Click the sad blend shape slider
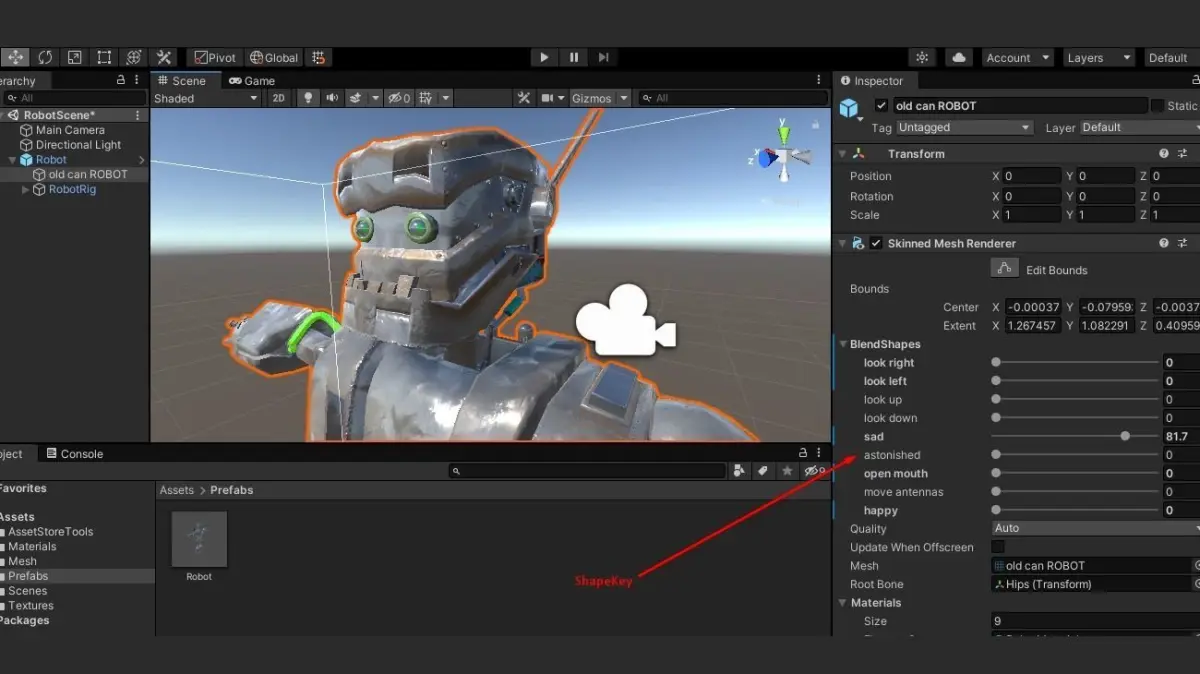 coord(1076,436)
